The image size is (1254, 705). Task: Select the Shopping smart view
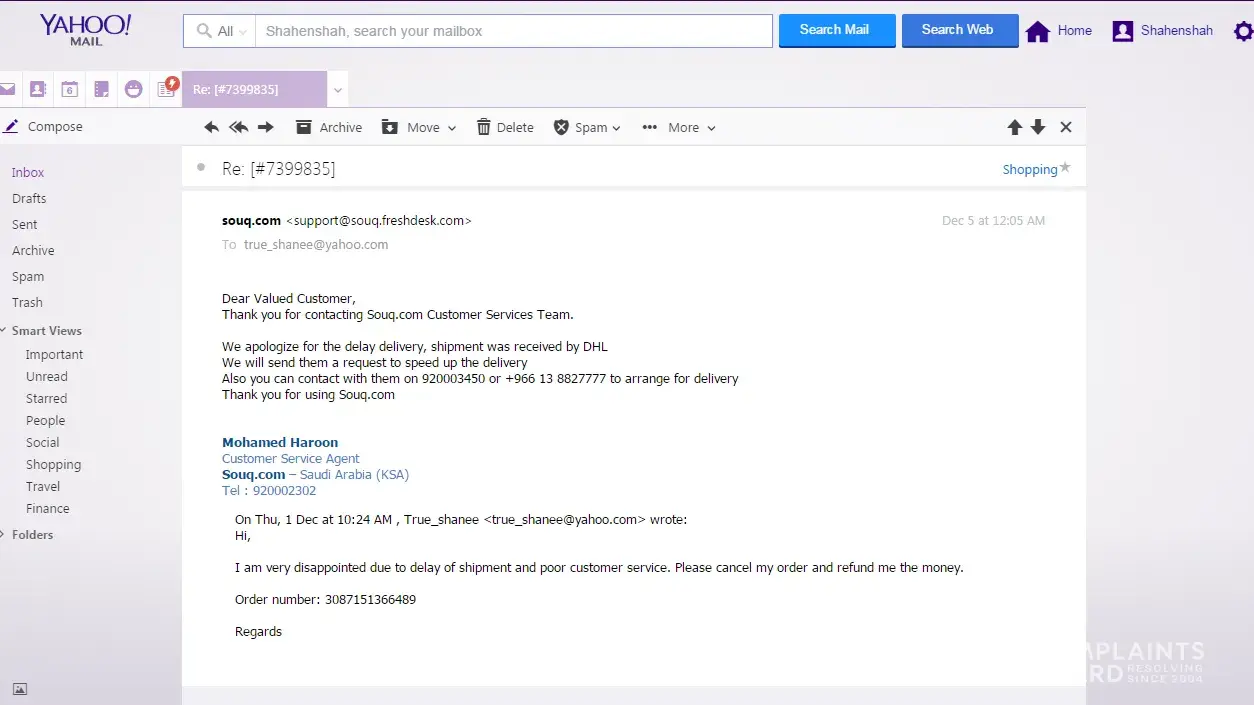(53, 464)
